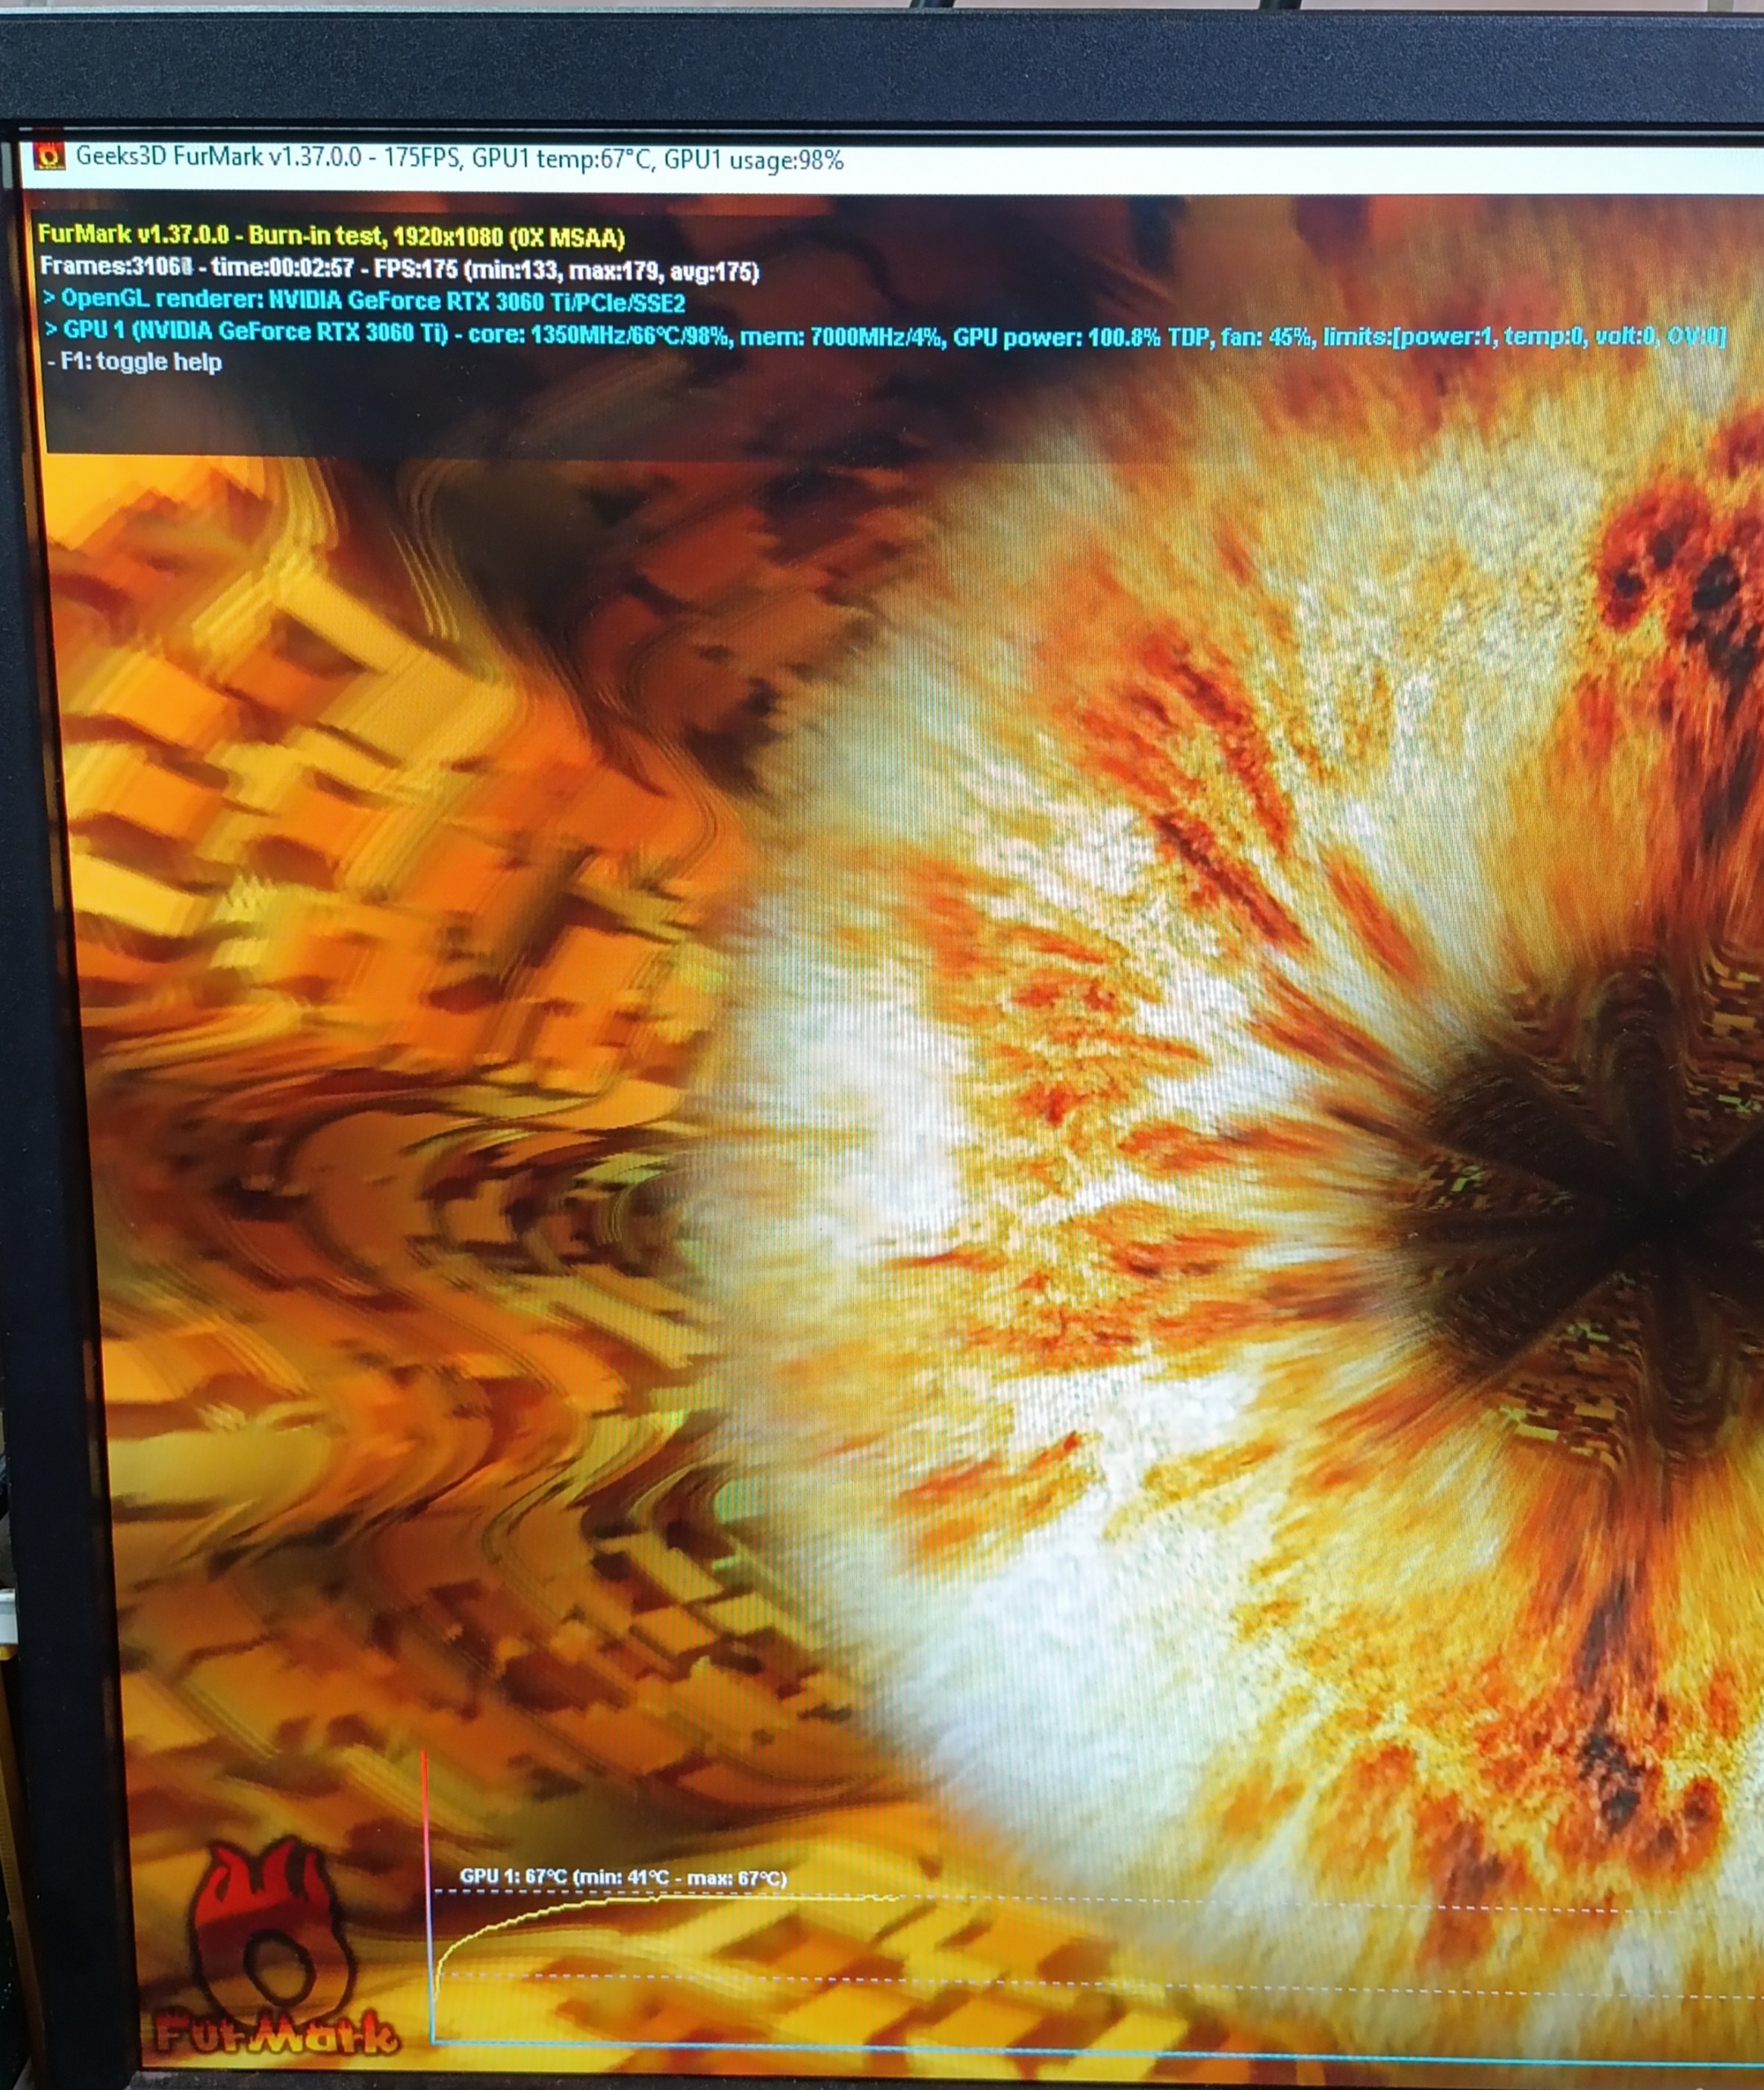Click 'GPU1 temp:67°C' in the title bar
Image resolution: width=1764 pixels, height=2090 pixels.
pos(561,159)
